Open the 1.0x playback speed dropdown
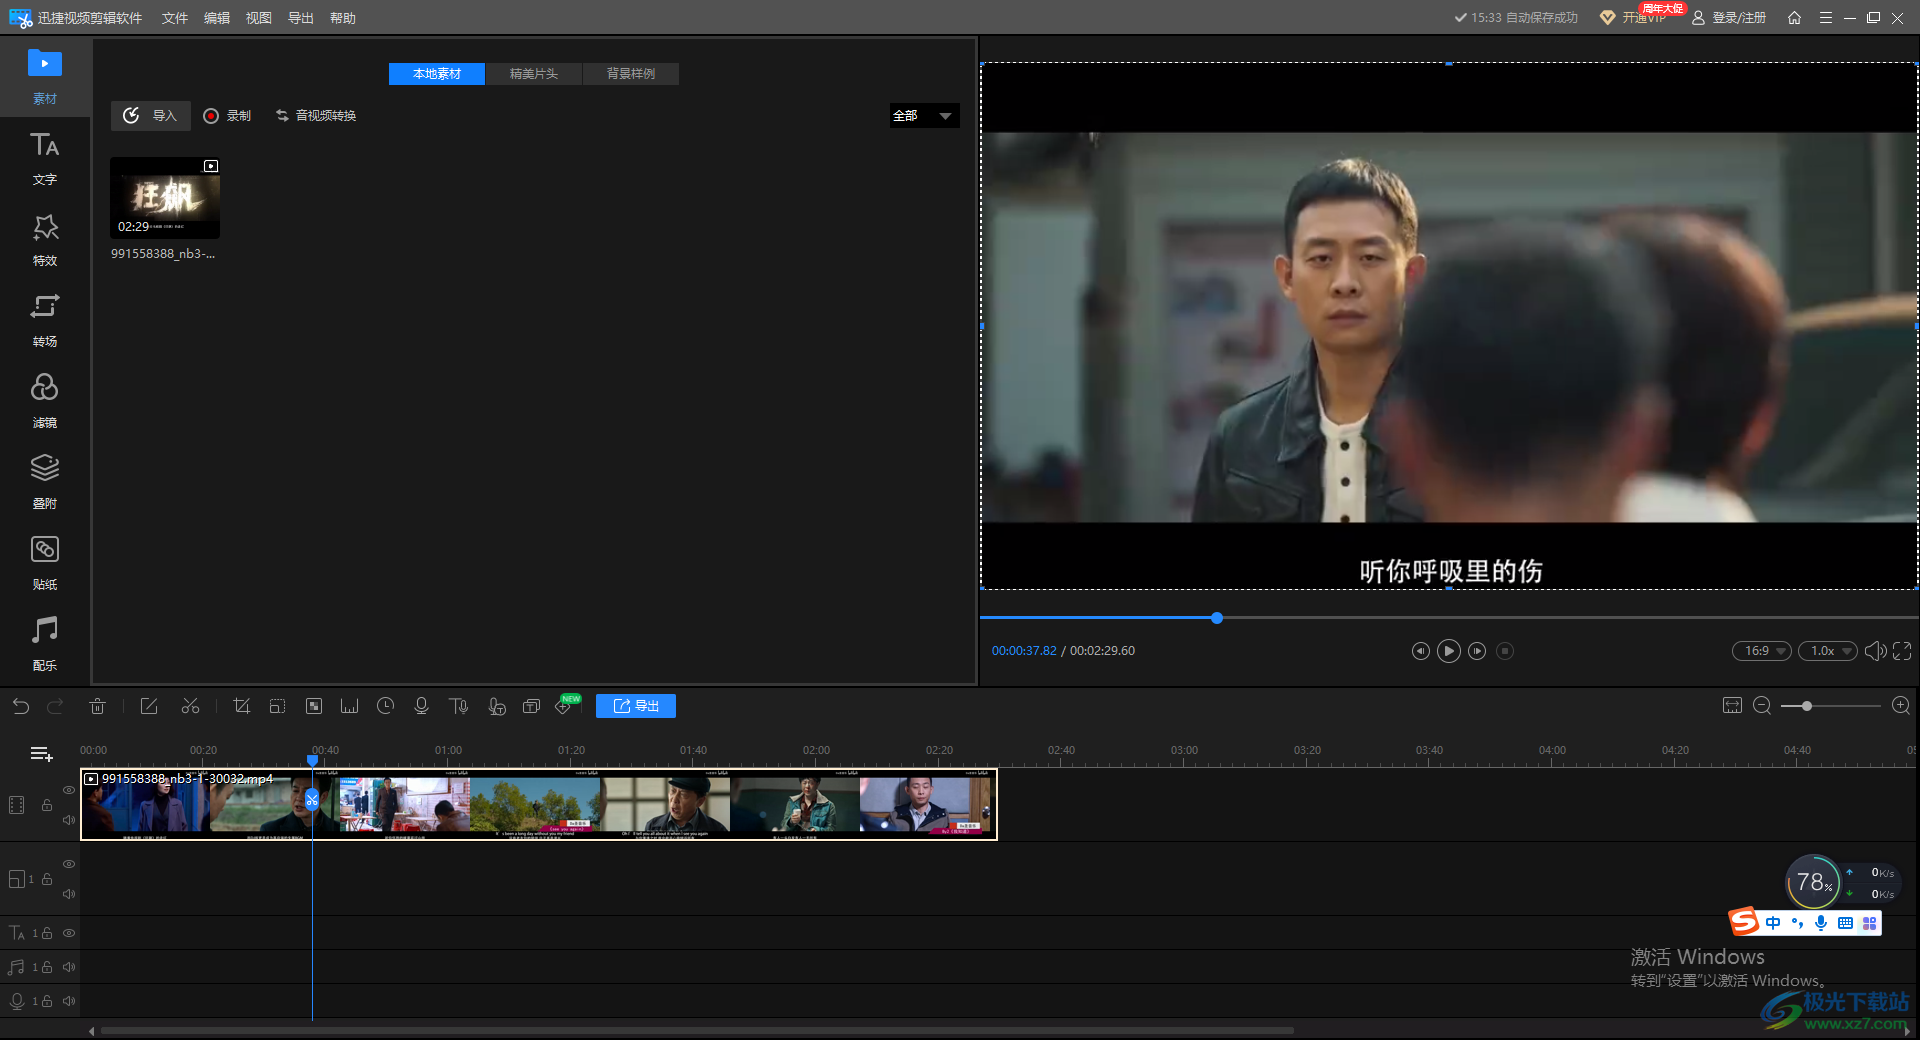The width and height of the screenshot is (1920, 1040). coord(1828,651)
